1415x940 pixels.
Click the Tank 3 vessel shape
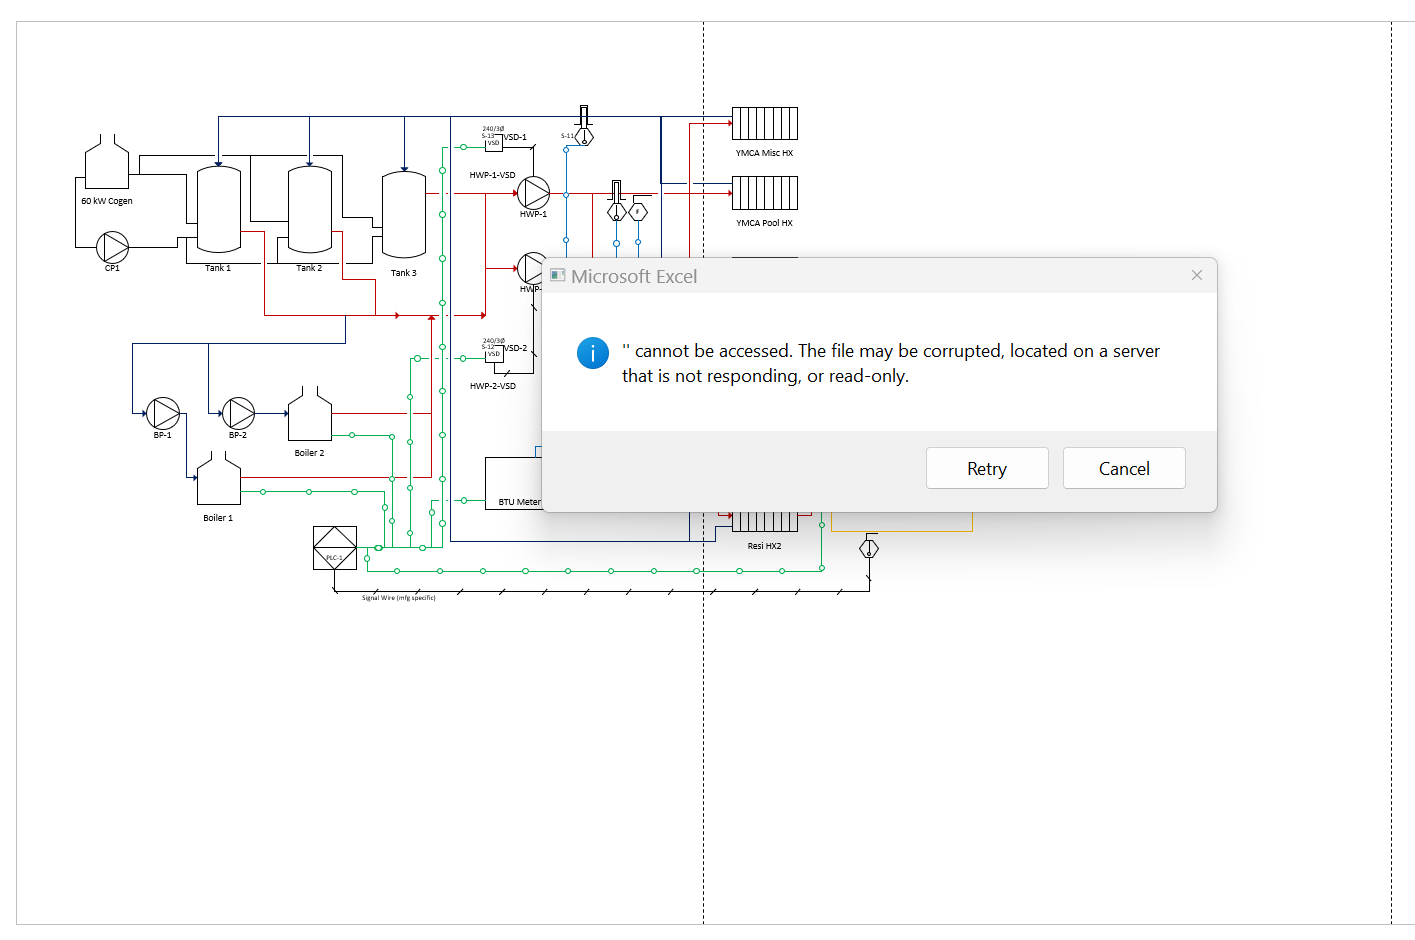pos(404,215)
